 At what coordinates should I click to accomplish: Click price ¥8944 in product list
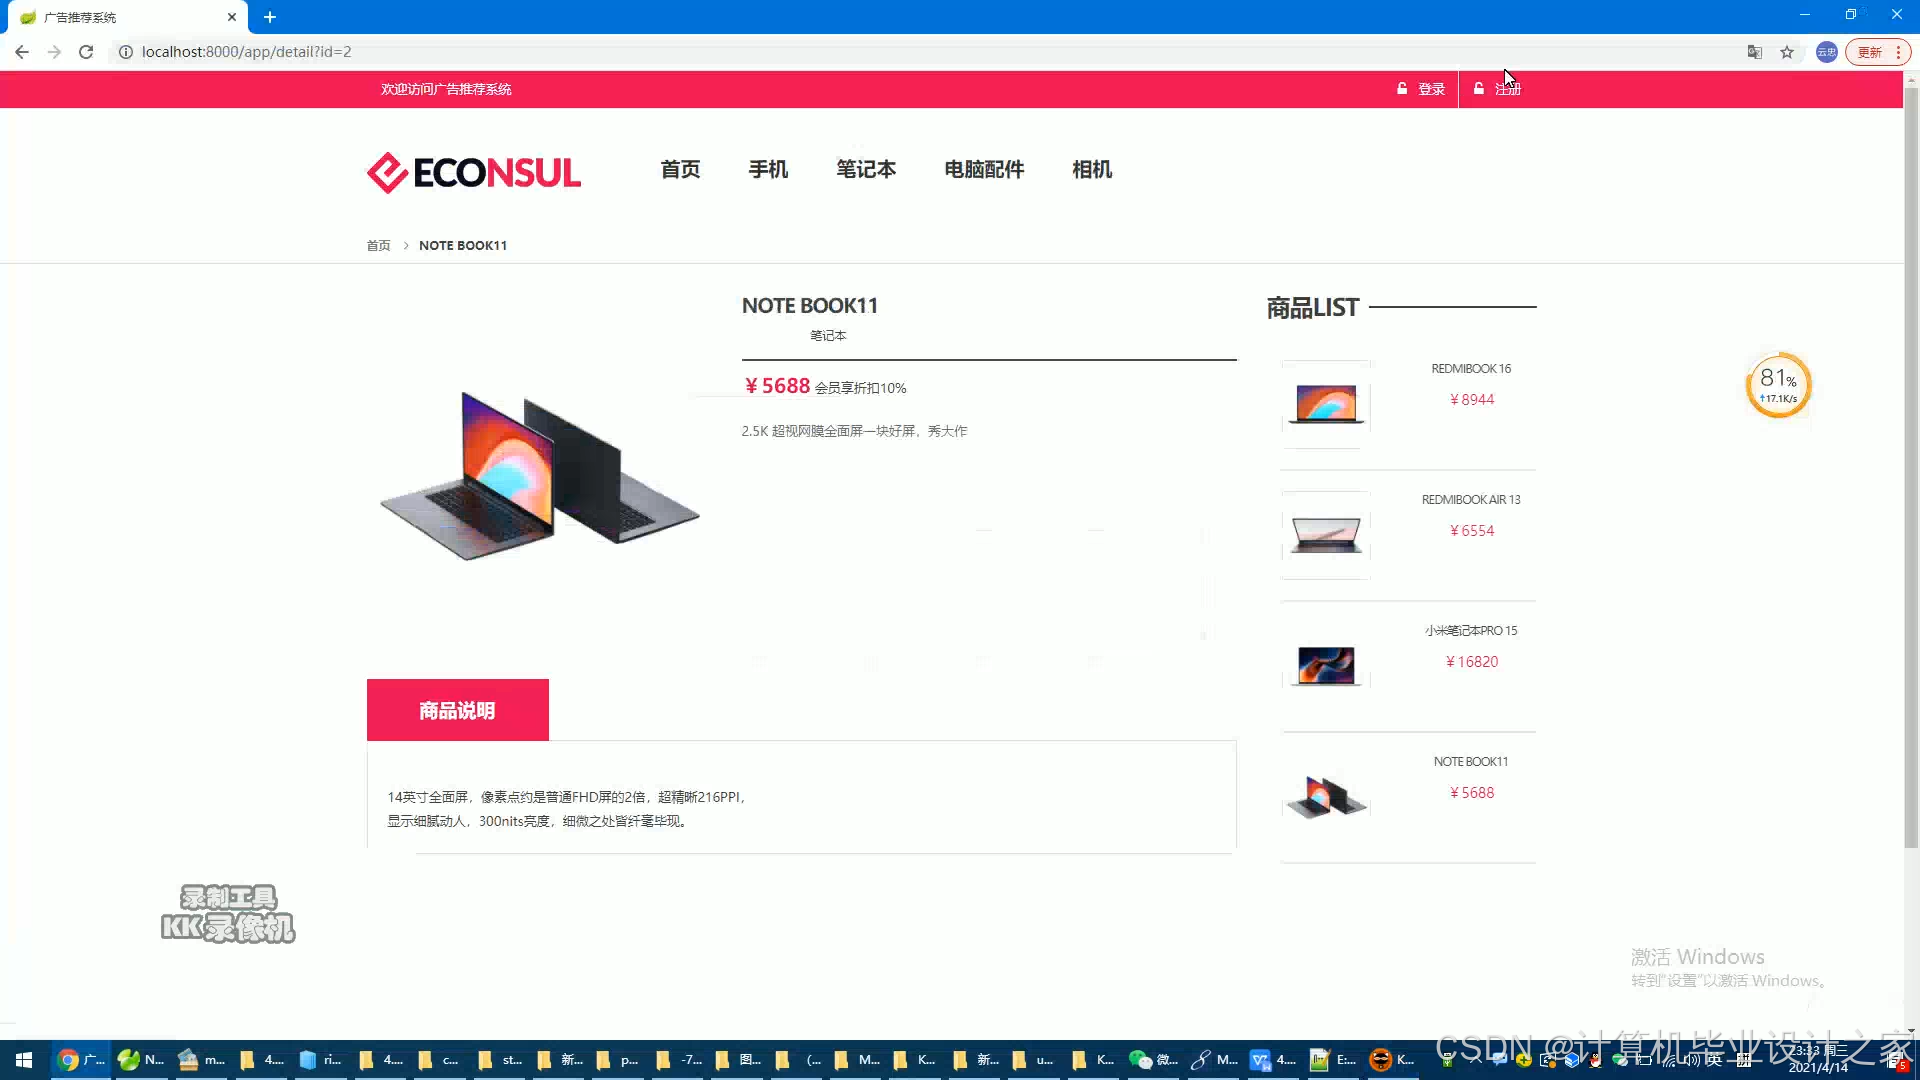1472,399
